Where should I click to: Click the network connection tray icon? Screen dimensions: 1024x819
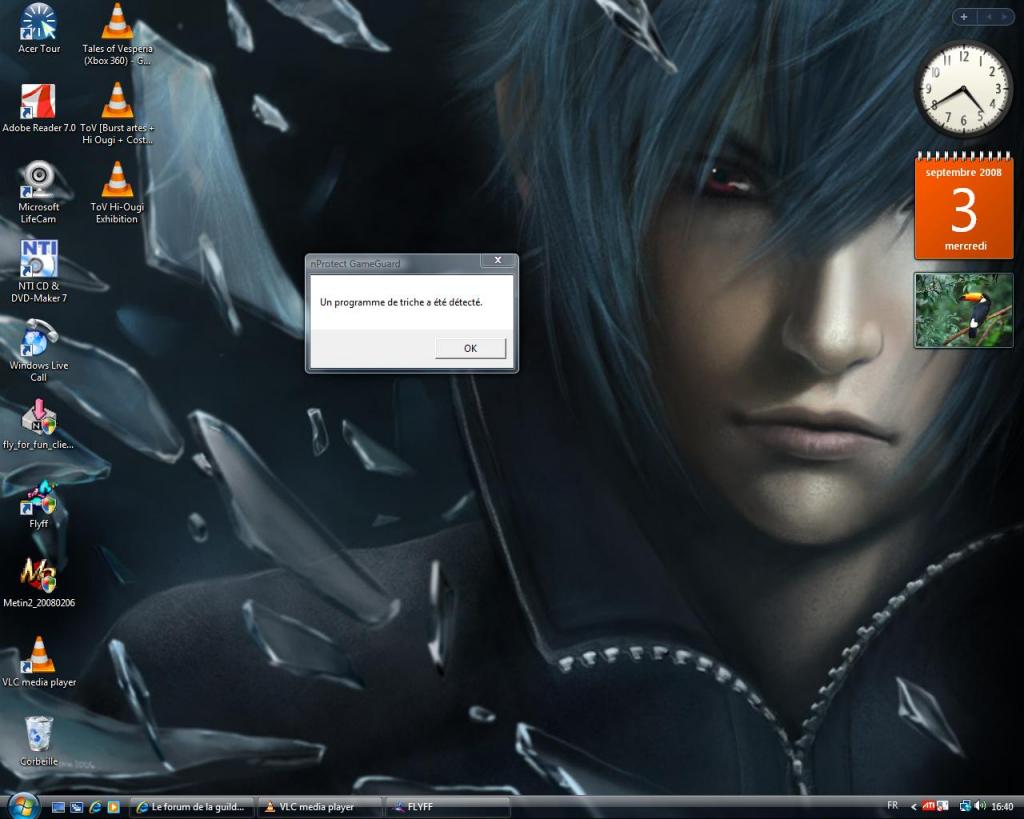coord(965,807)
